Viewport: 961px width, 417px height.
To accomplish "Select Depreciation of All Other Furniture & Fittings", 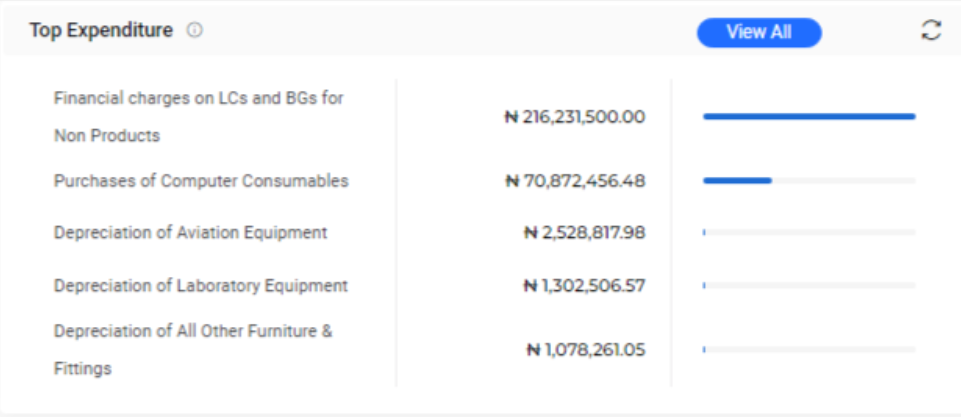I will point(193,350).
